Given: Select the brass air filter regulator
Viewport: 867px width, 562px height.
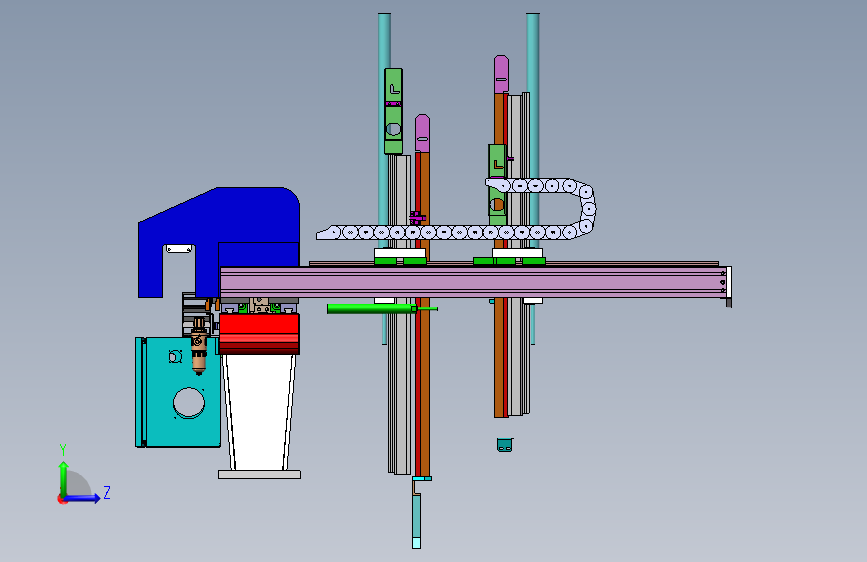Looking at the screenshot, I should pos(199,345).
